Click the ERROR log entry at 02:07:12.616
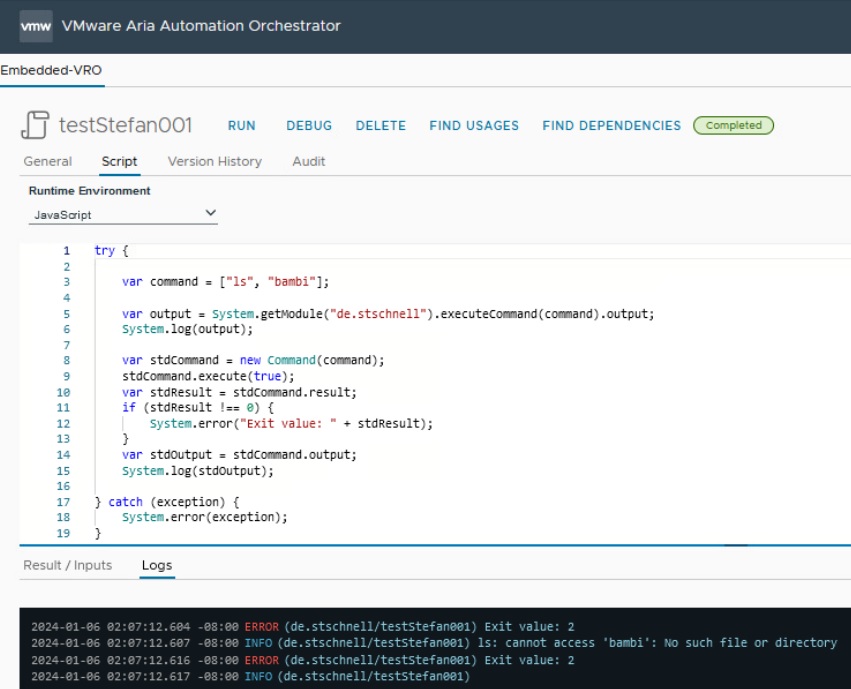 click(x=302, y=660)
